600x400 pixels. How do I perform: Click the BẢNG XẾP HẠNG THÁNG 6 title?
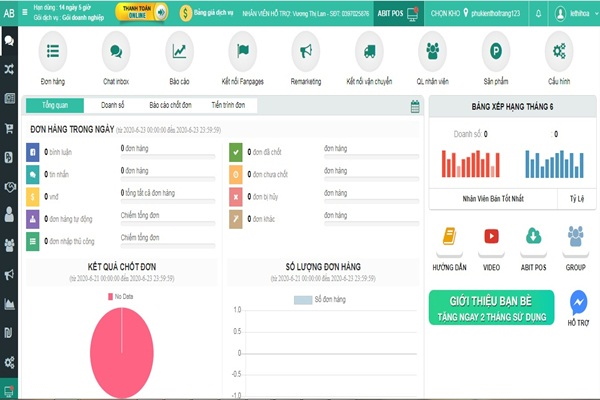pos(512,107)
